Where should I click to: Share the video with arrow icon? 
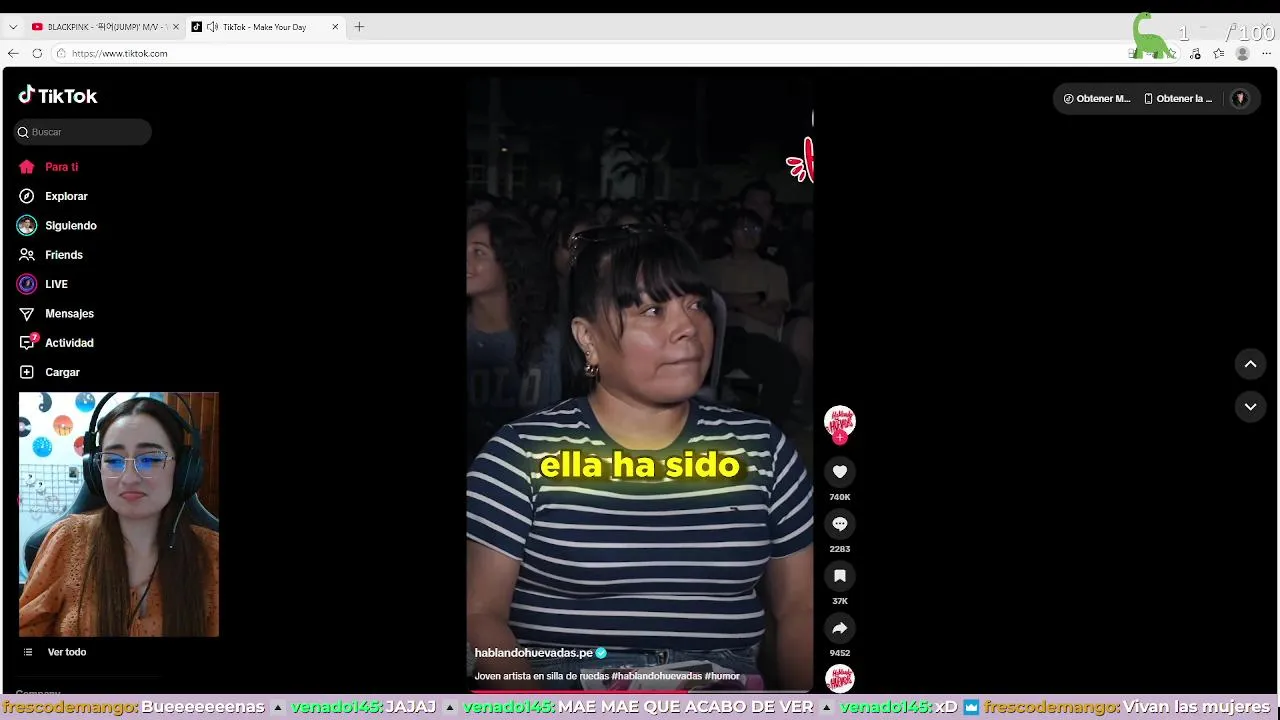pyautogui.click(x=840, y=628)
